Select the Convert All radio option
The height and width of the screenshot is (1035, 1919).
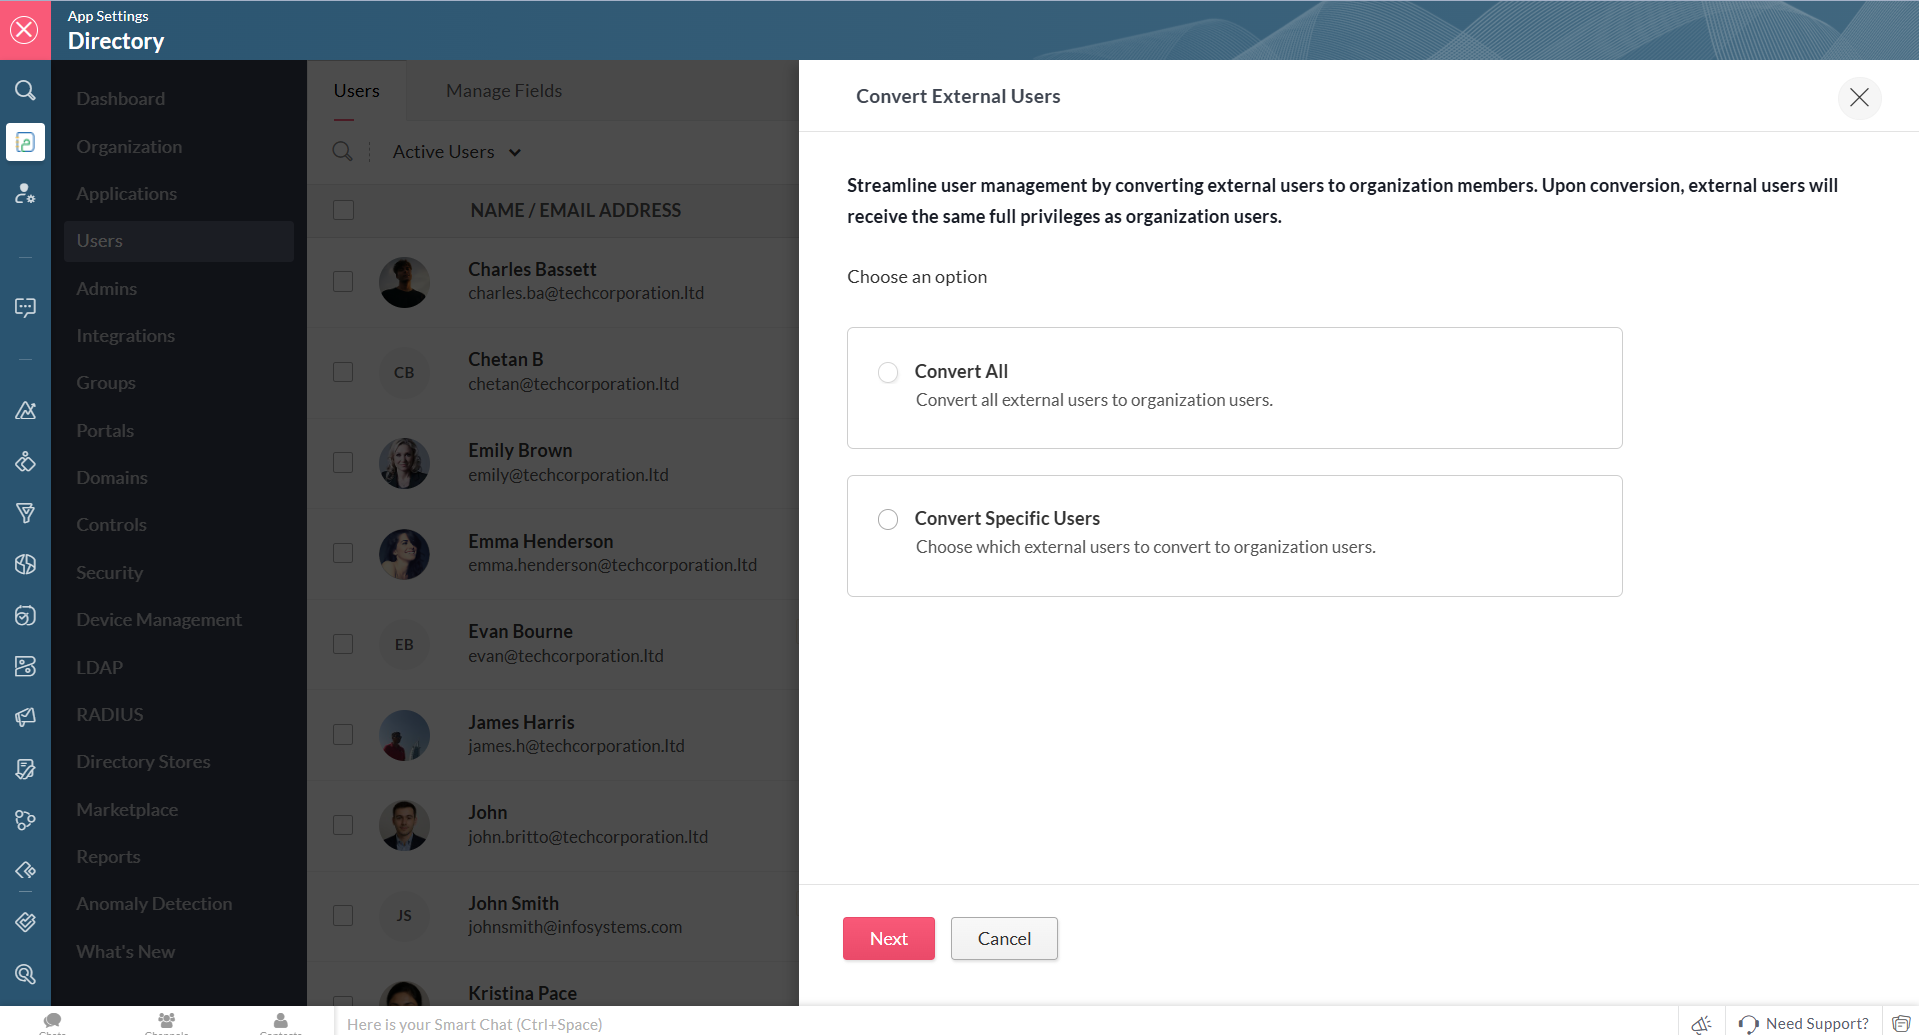point(888,372)
